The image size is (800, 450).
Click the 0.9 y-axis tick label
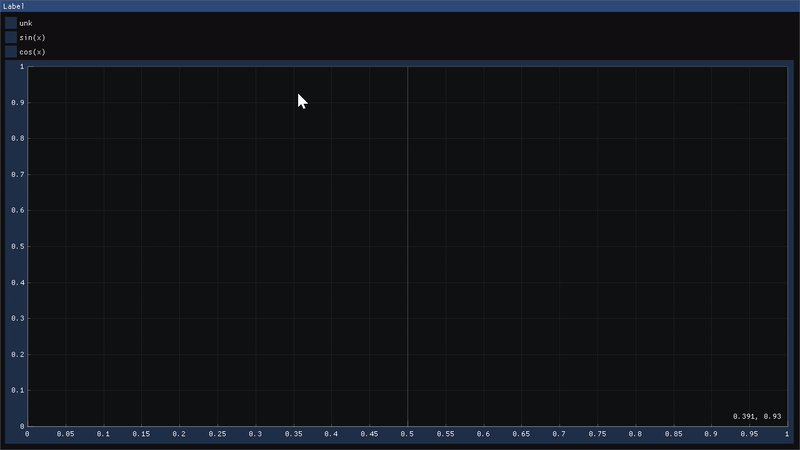[x=17, y=102]
